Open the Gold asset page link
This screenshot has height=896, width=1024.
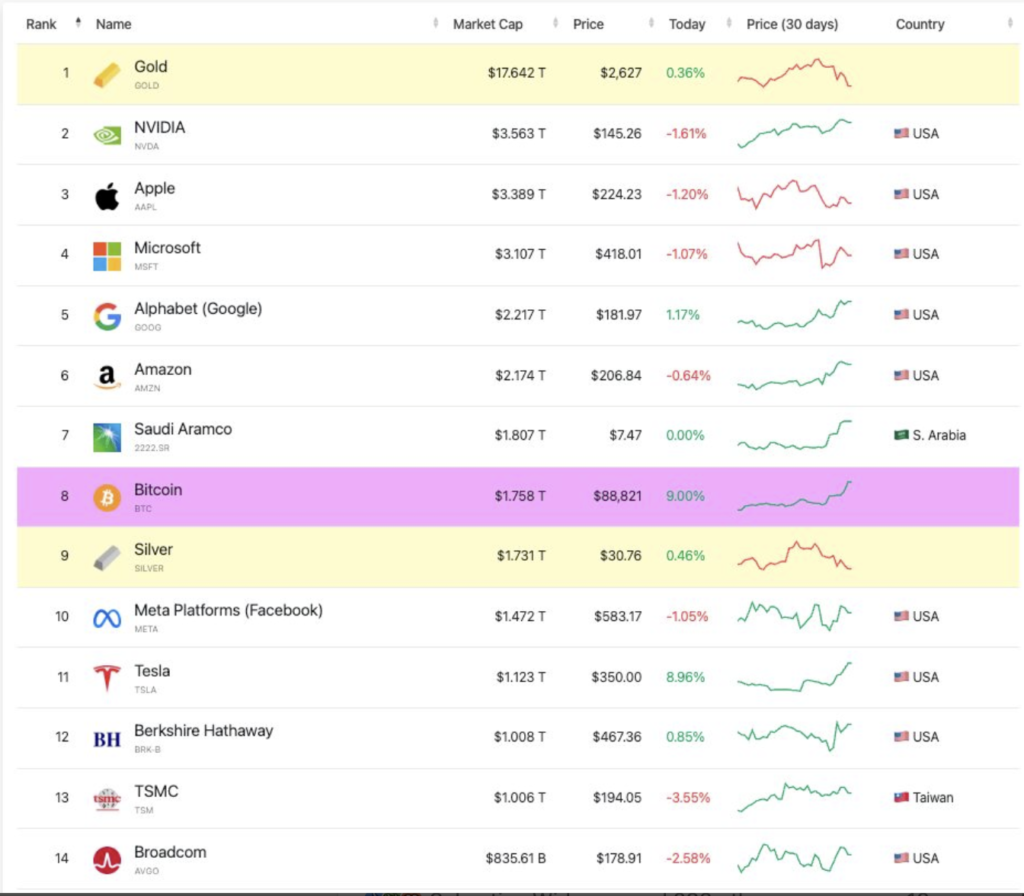151,67
